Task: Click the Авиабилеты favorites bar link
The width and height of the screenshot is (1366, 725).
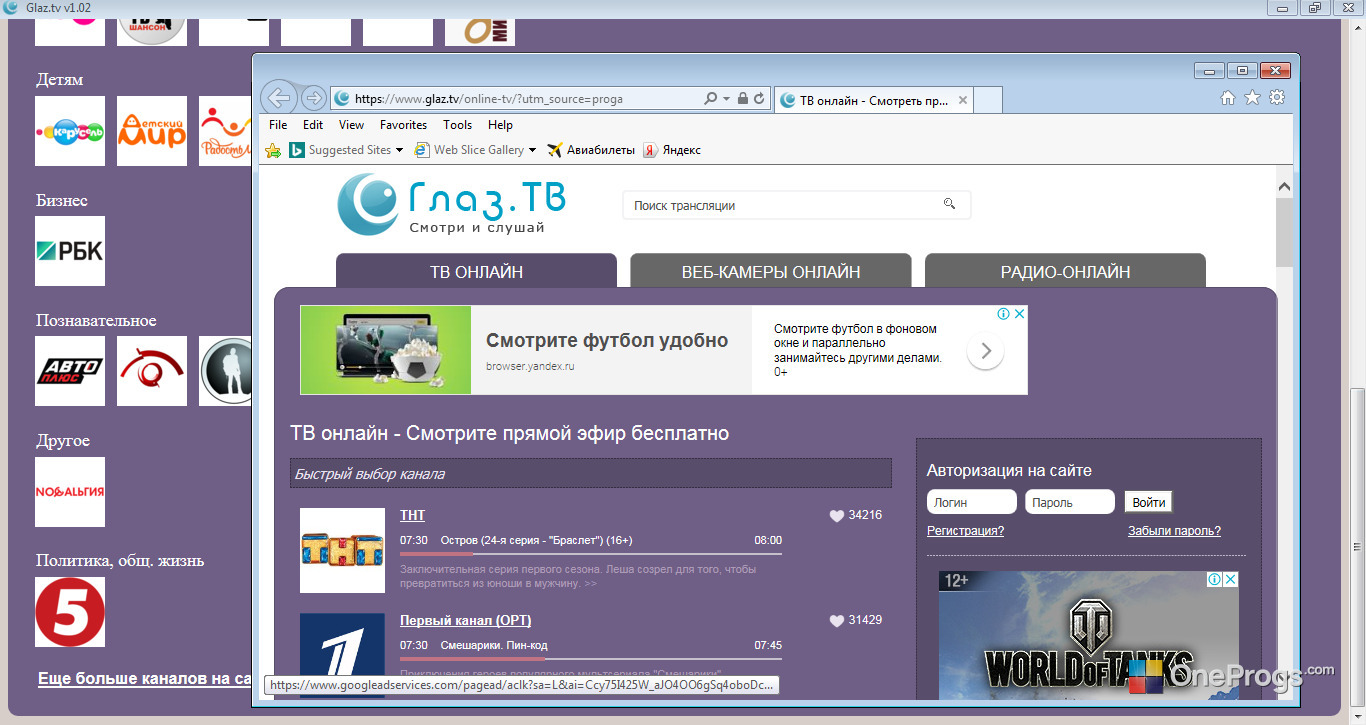Action: pos(591,150)
